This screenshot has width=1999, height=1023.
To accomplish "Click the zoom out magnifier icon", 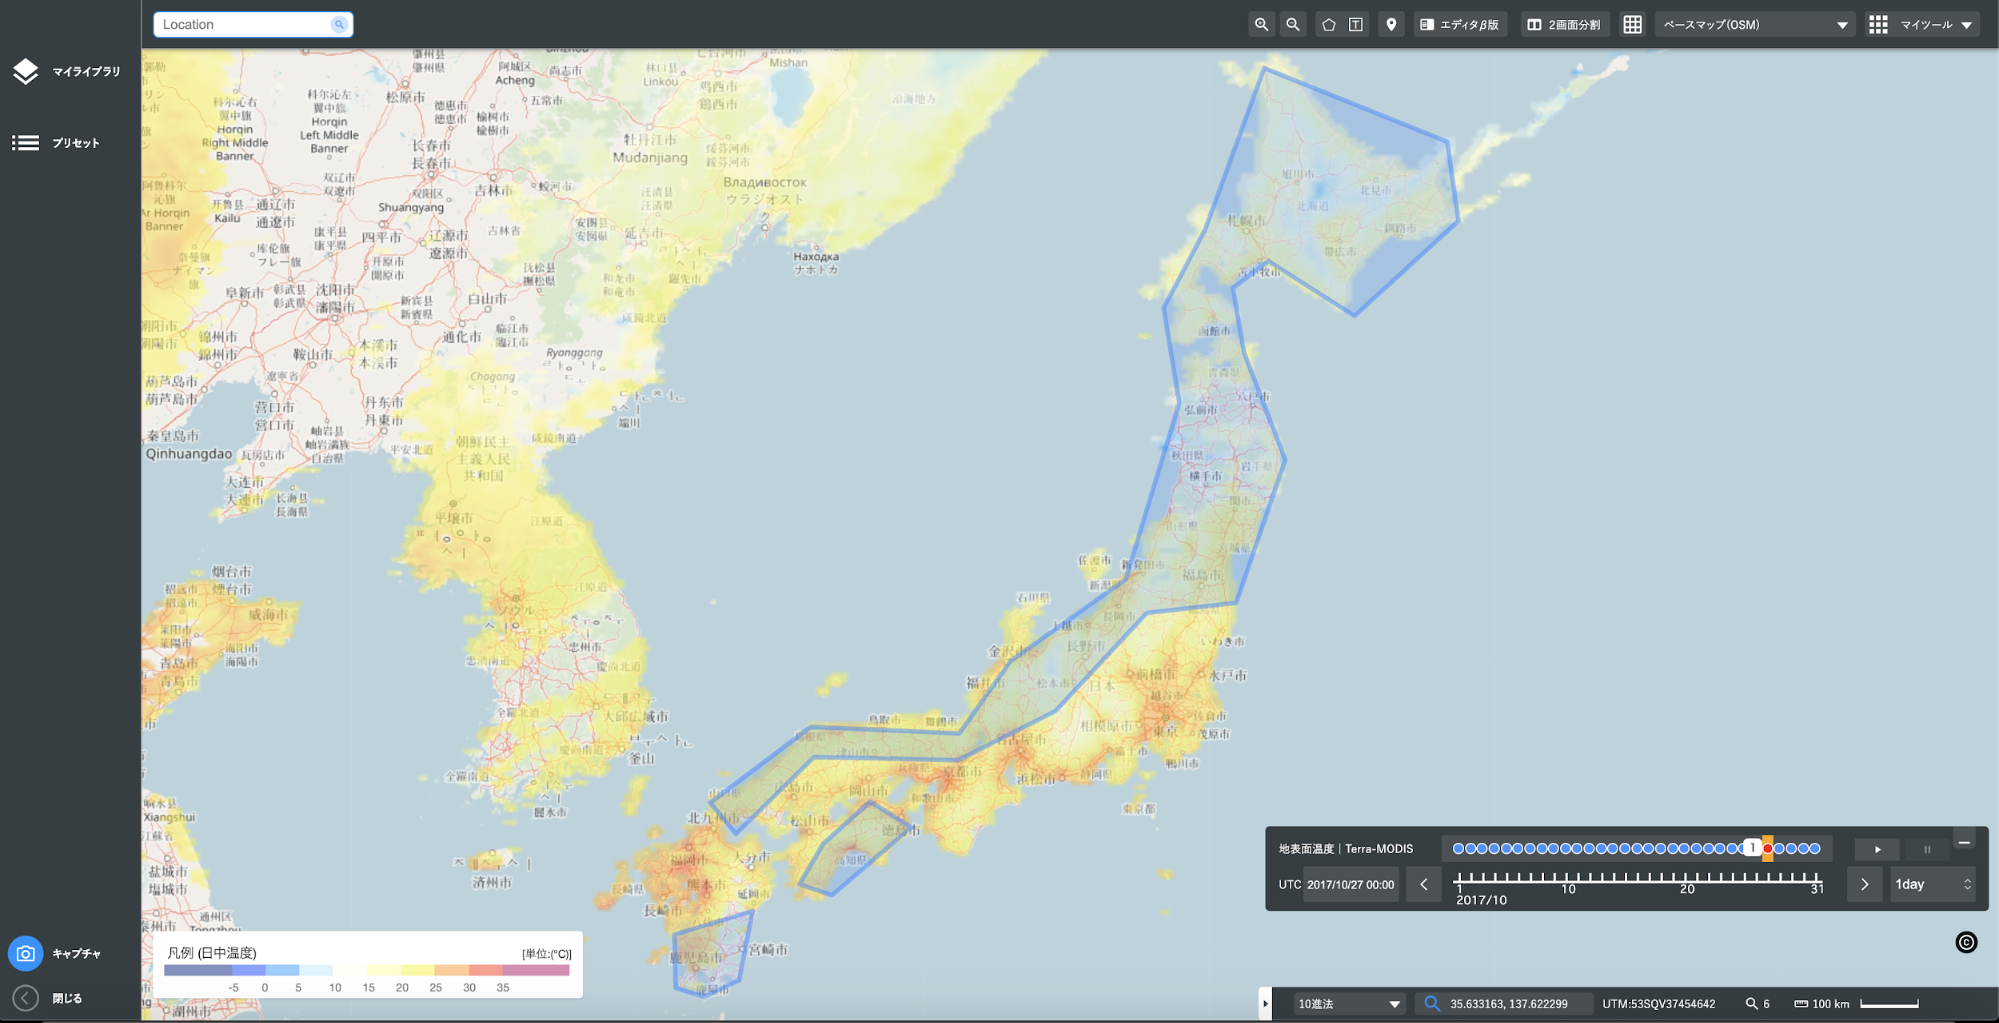I will 1293,25.
